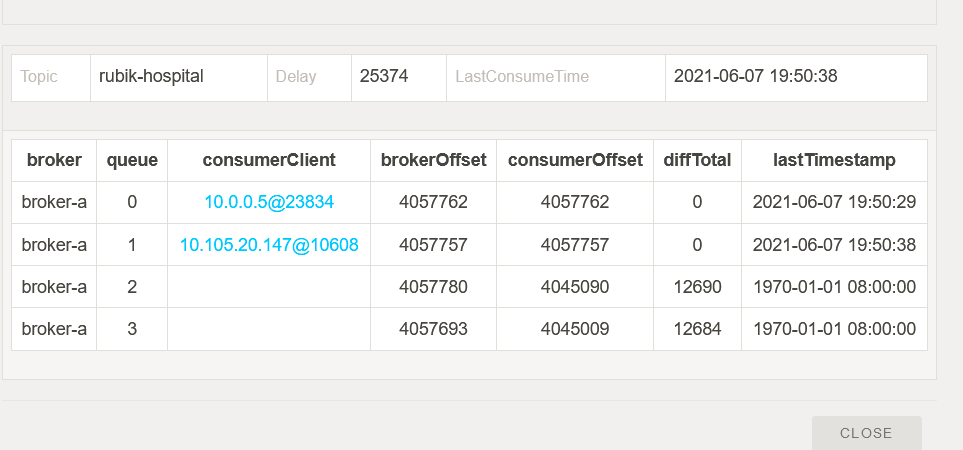Click the consumerClient column header
The image size is (963, 450).
(269, 160)
